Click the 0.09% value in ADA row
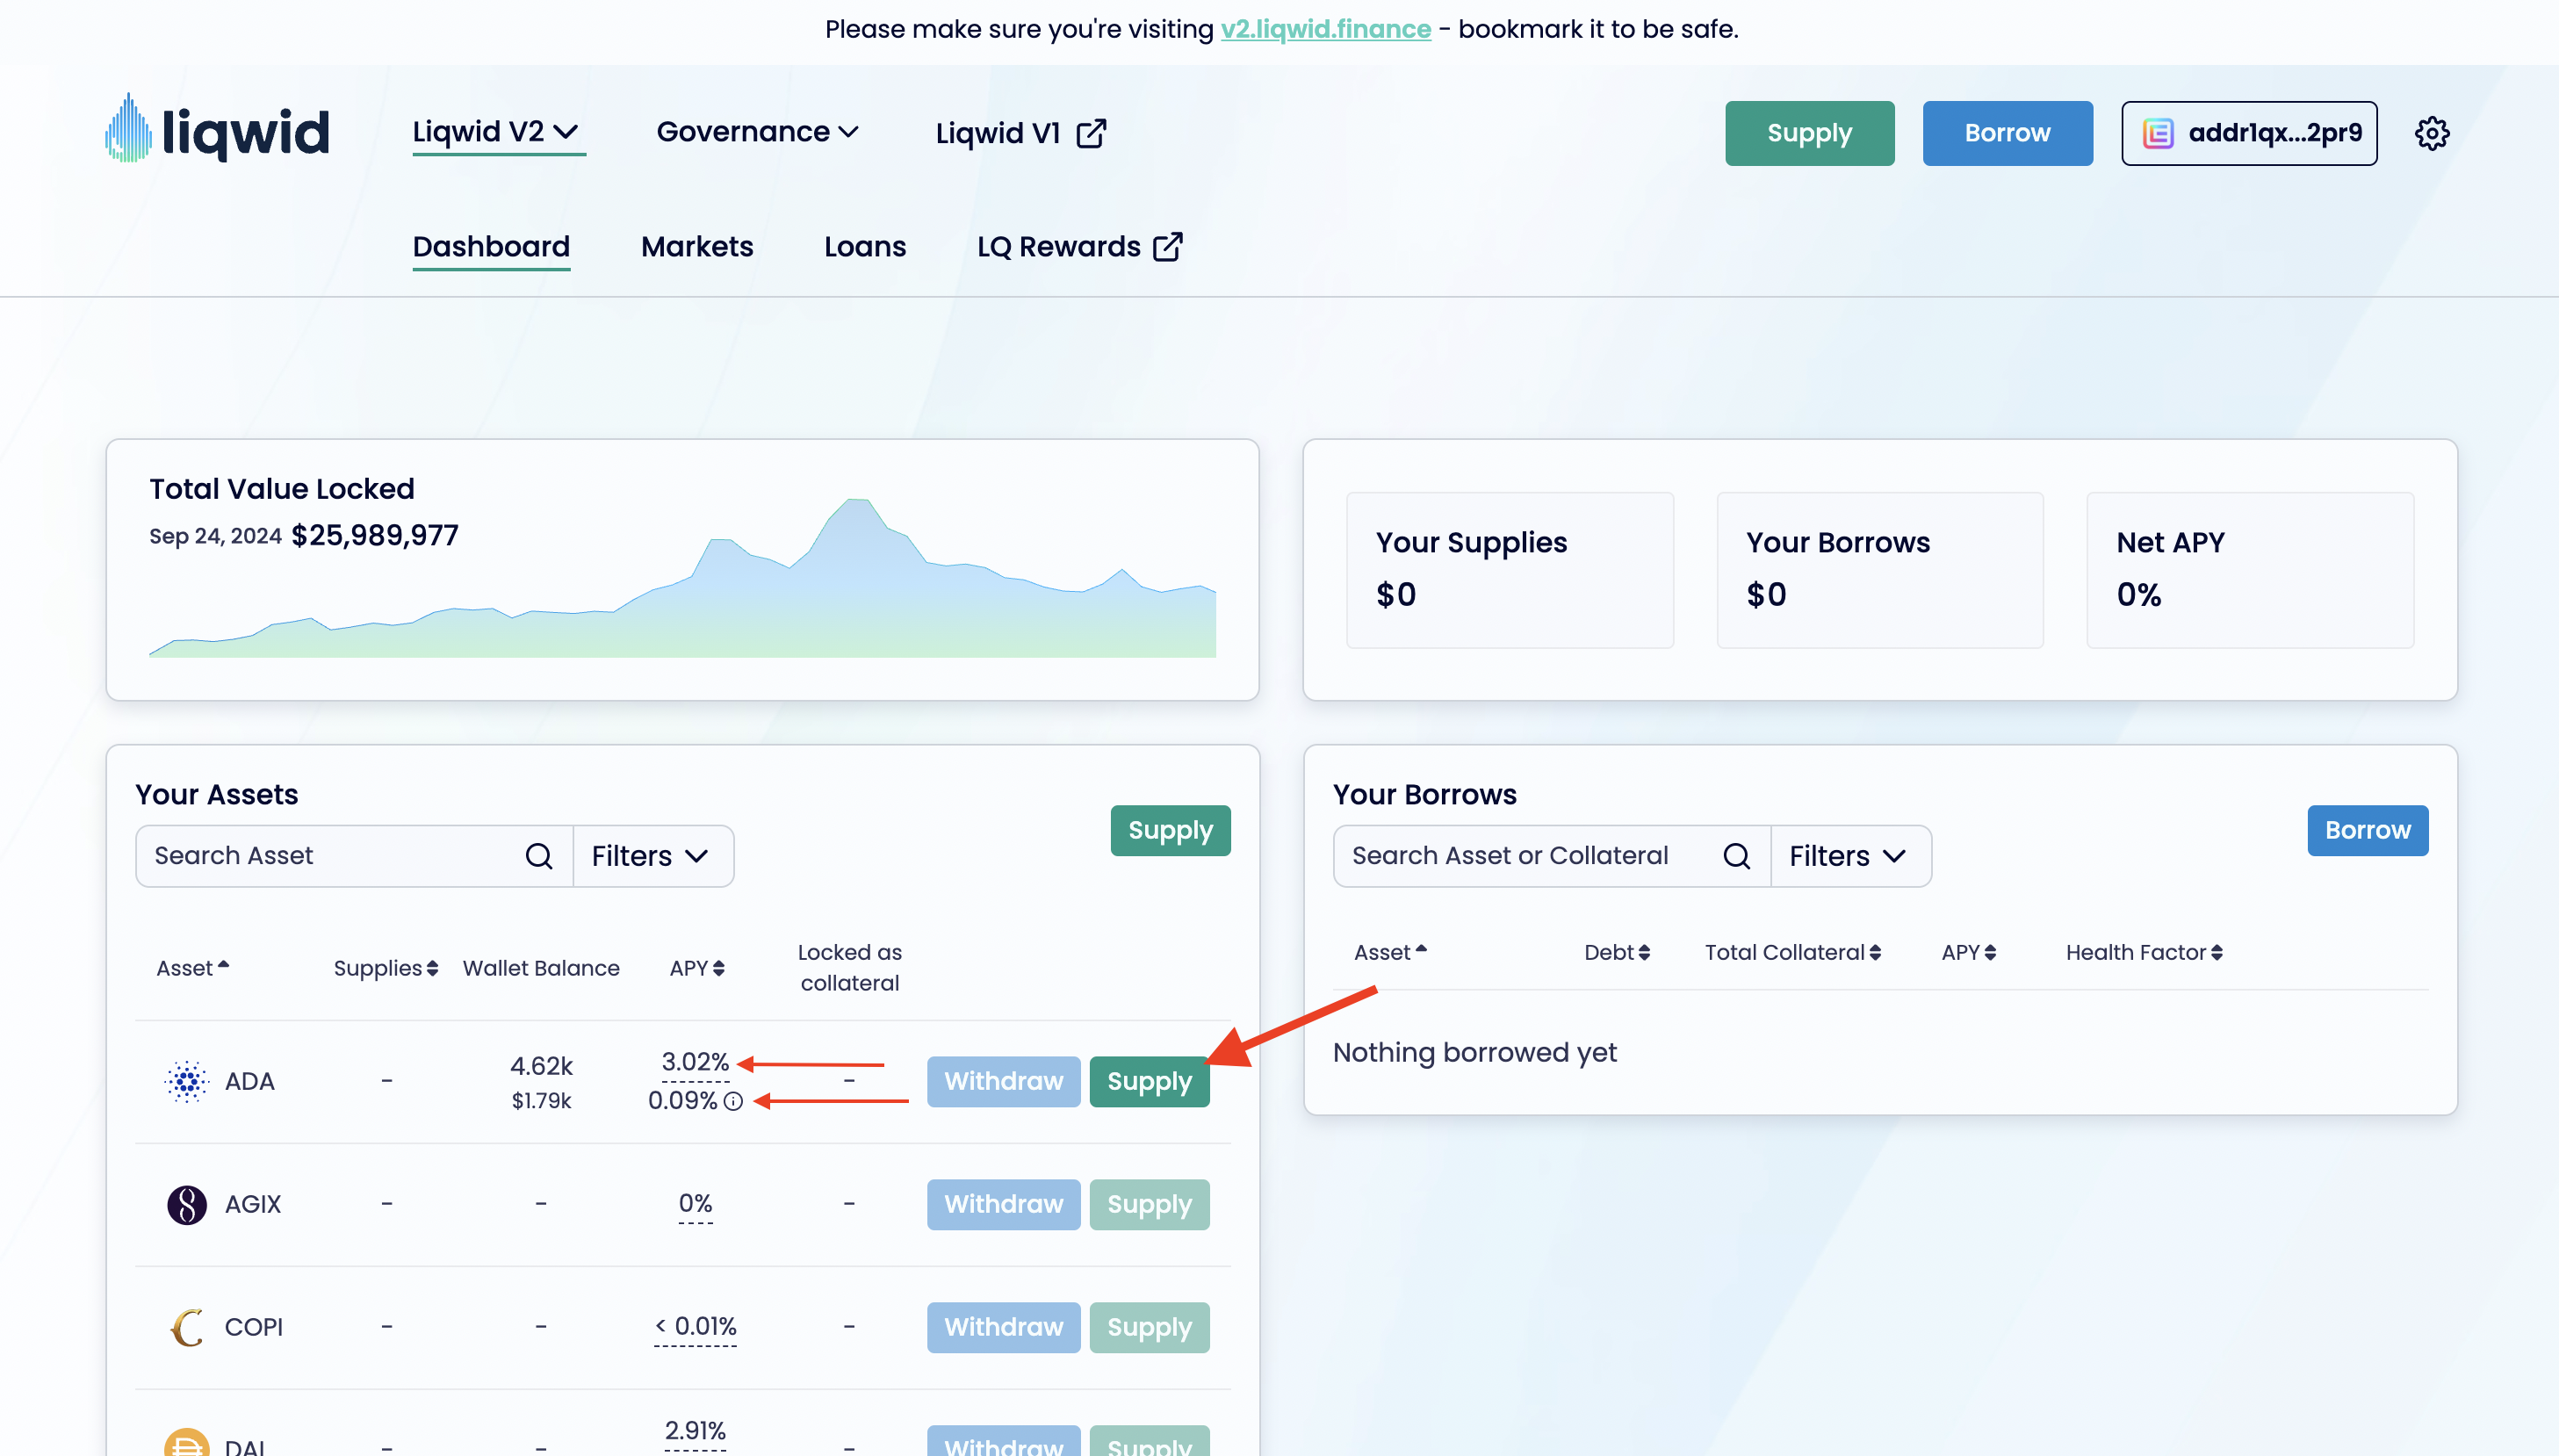 pos(683,1101)
